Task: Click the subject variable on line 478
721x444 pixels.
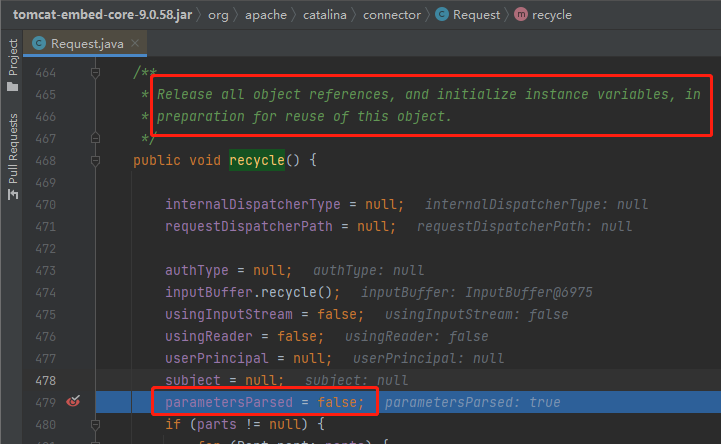Action: (193, 380)
